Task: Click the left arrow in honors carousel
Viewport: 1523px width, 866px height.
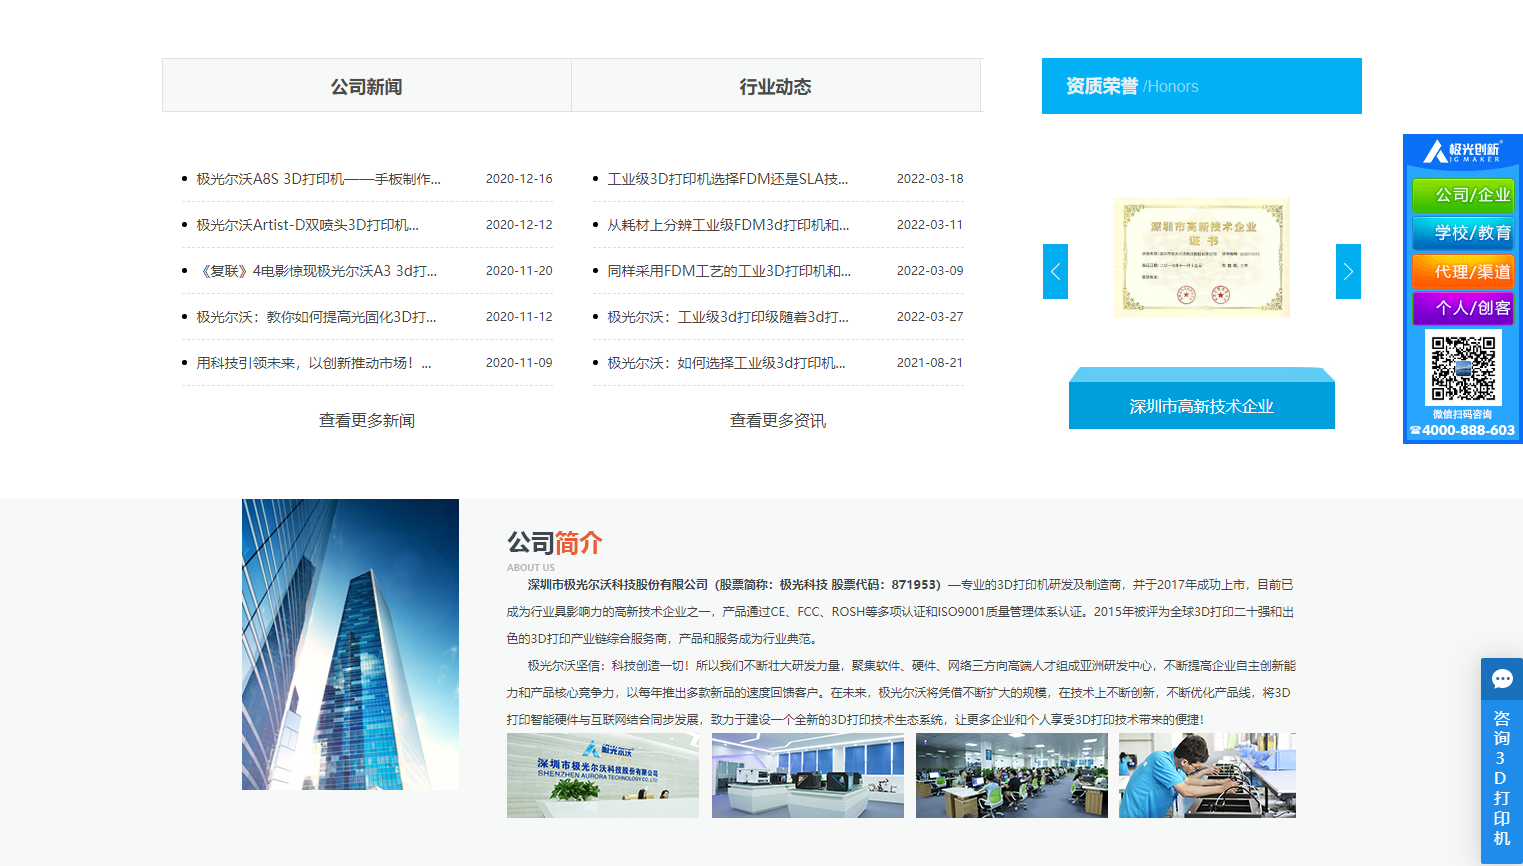Action: tap(1055, 271)
